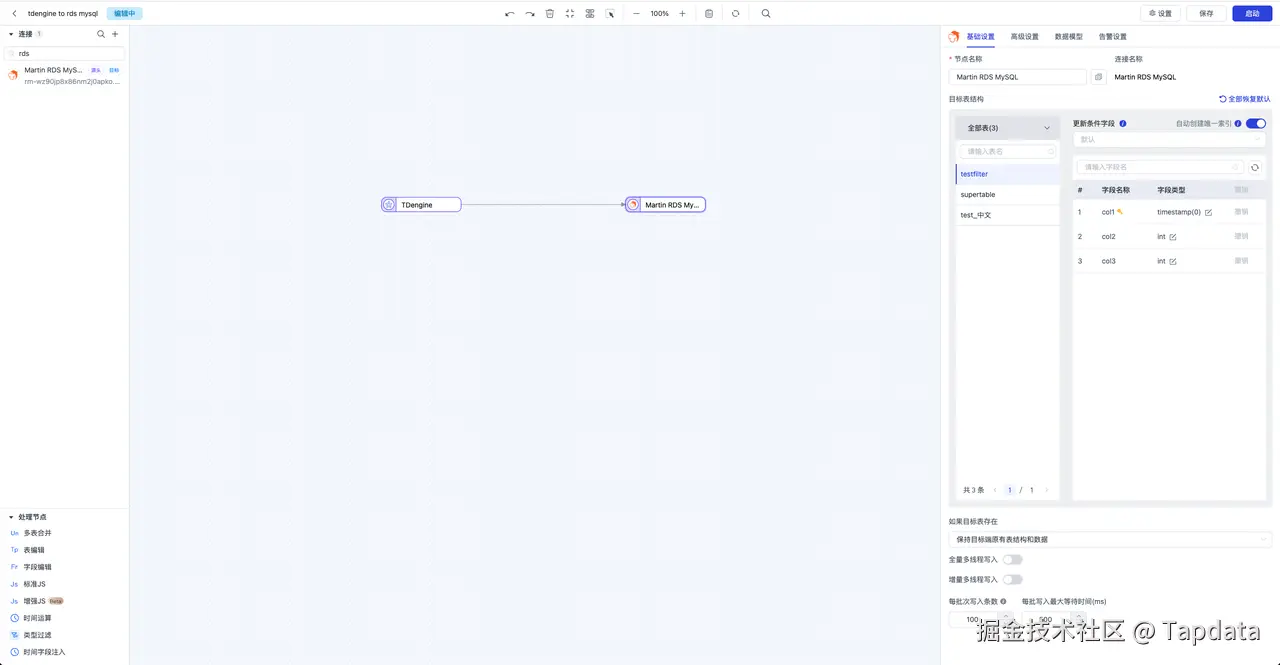The width and height of the screenshot is (1280, 665).
Task: Zoom out with the minus icon
Action: [636, 14]
